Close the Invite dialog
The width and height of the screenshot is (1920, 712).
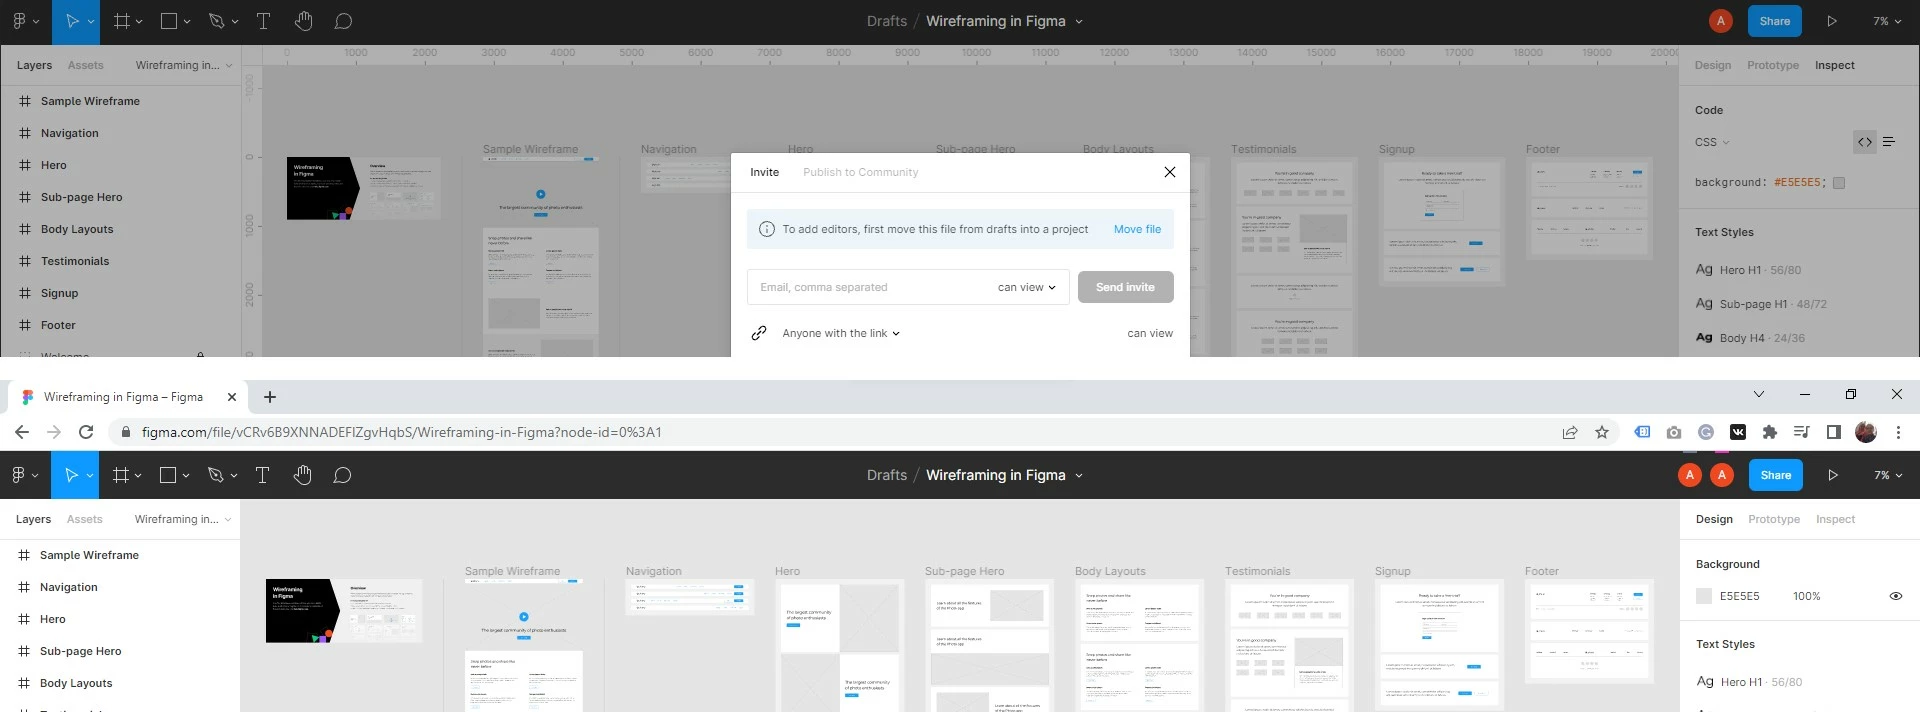click(x=1170, y=172)
